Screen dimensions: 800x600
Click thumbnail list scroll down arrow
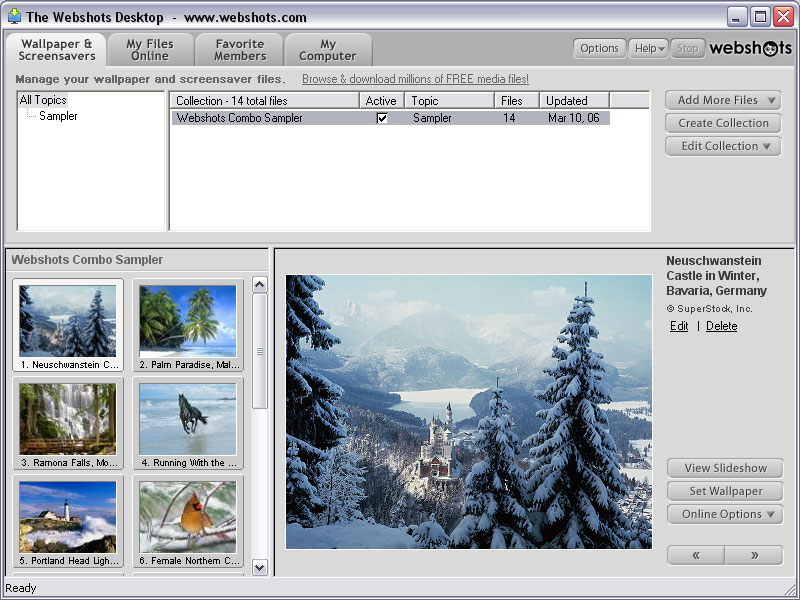click(260, 567)
